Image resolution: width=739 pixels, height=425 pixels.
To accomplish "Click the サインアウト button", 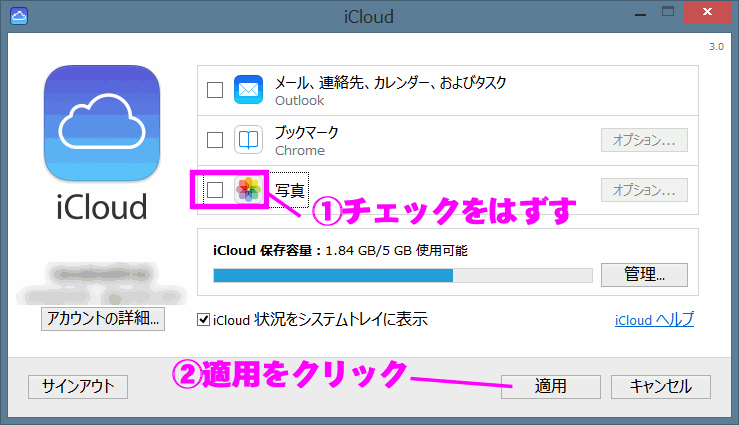I will coord(78,386).
